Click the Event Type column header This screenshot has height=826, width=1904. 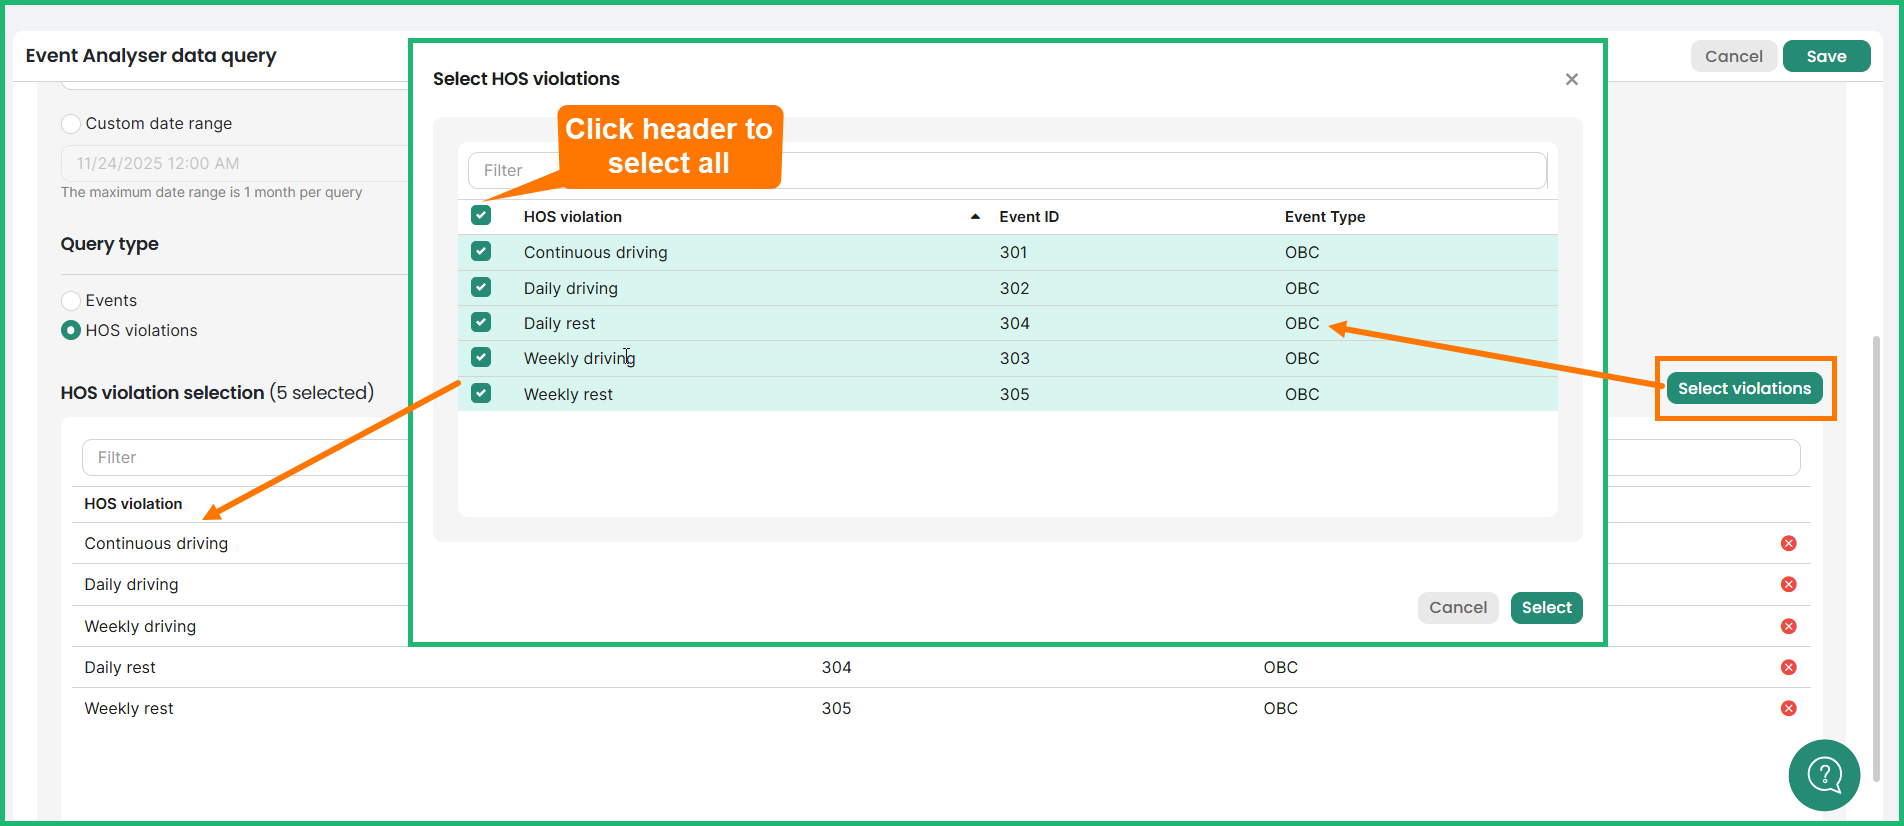pyautogui.click(x=1324, y=217)
